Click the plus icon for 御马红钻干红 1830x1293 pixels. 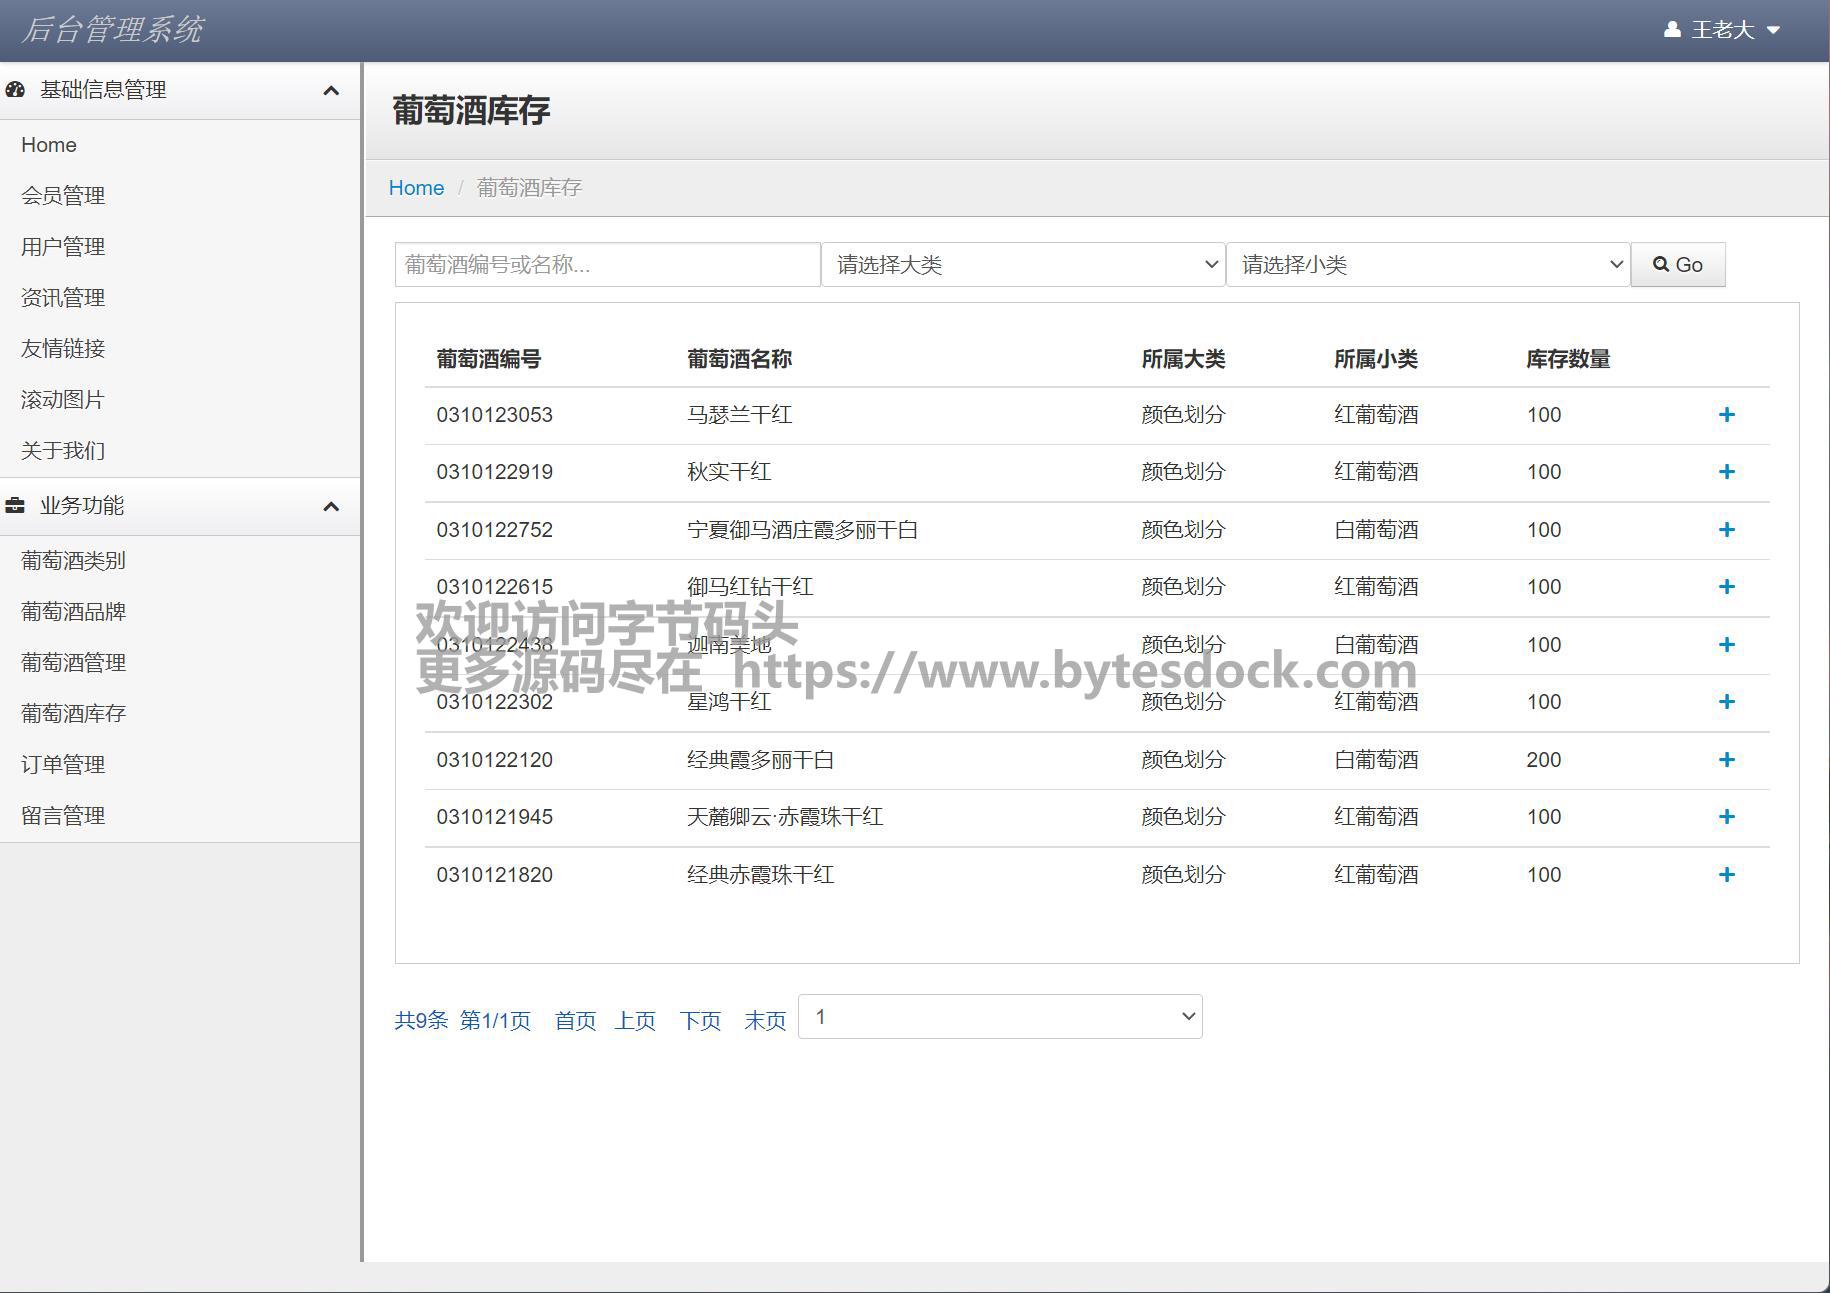(x=1726, y=587)
